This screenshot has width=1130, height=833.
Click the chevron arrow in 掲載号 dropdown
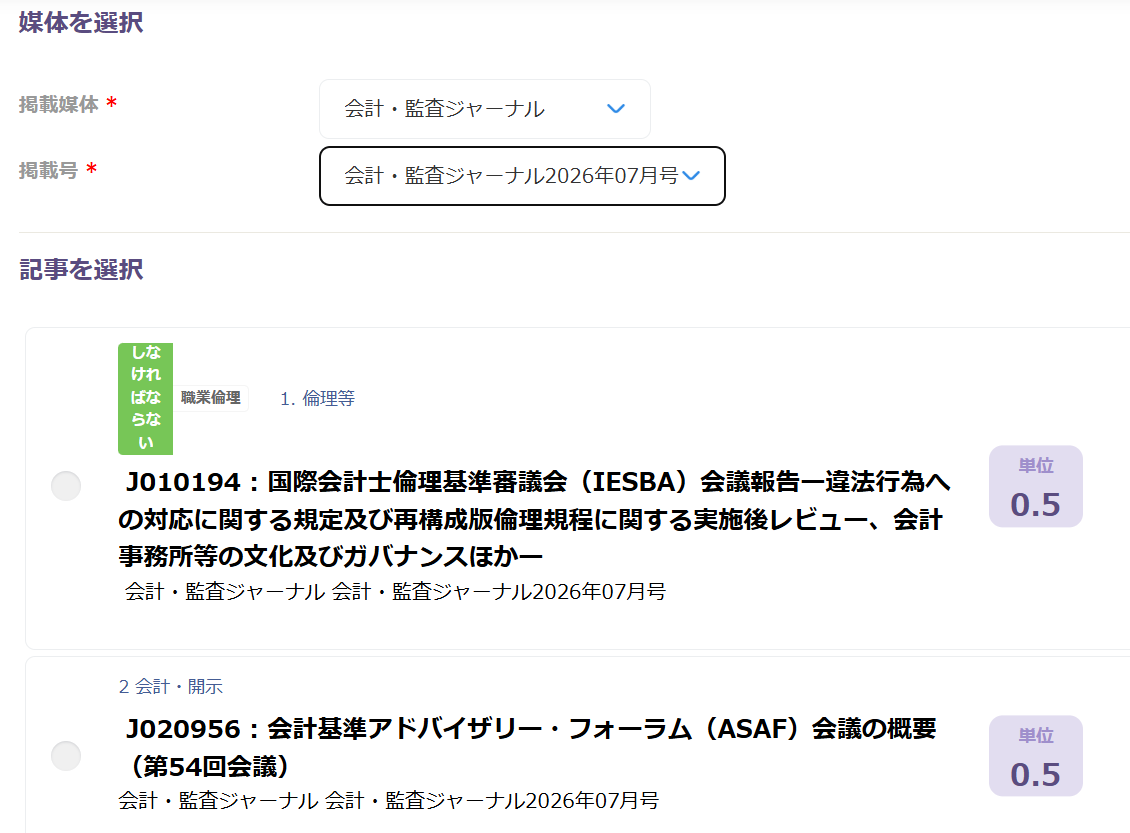coord(691,176)
